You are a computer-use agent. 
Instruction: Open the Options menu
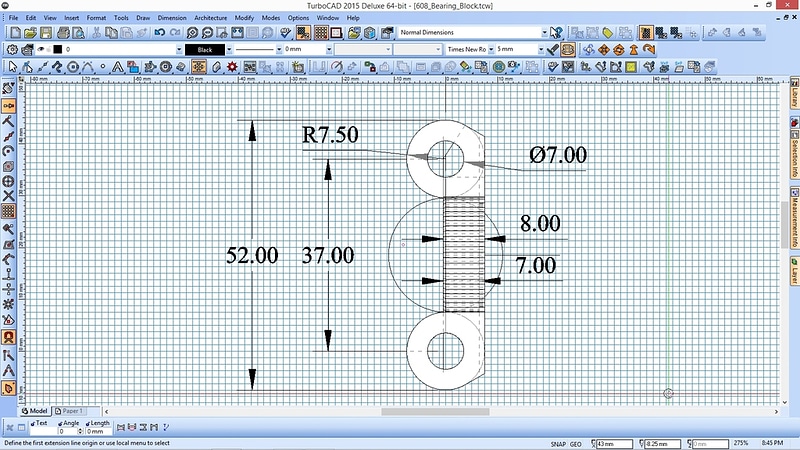coord(298,18)
